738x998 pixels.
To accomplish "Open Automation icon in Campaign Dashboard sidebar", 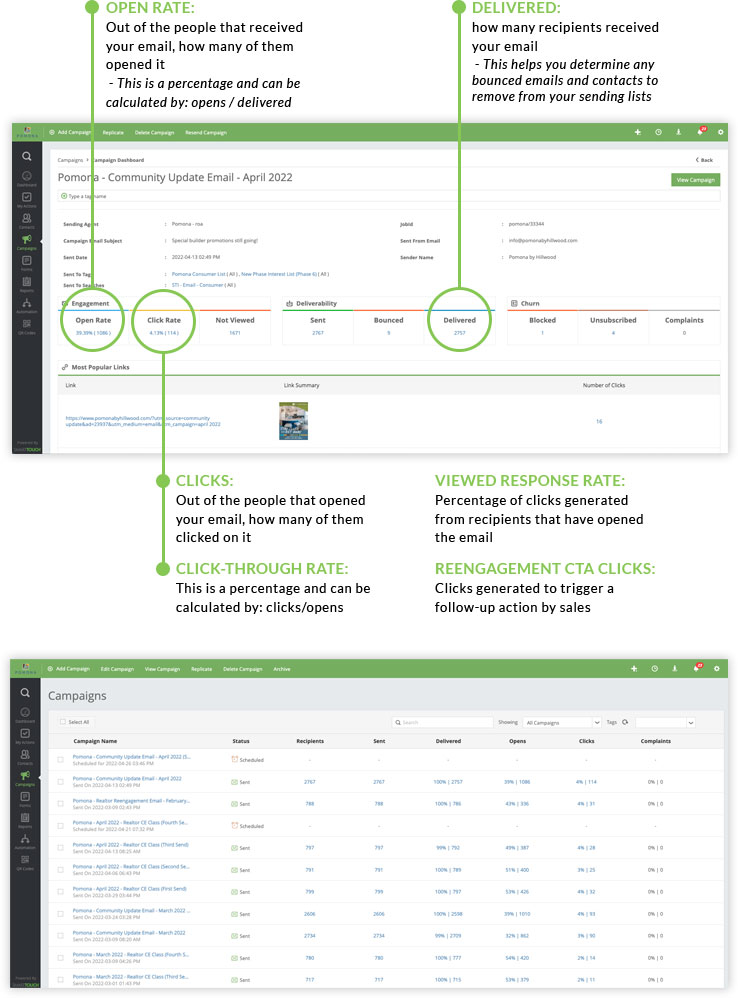I will click(27, 302).
